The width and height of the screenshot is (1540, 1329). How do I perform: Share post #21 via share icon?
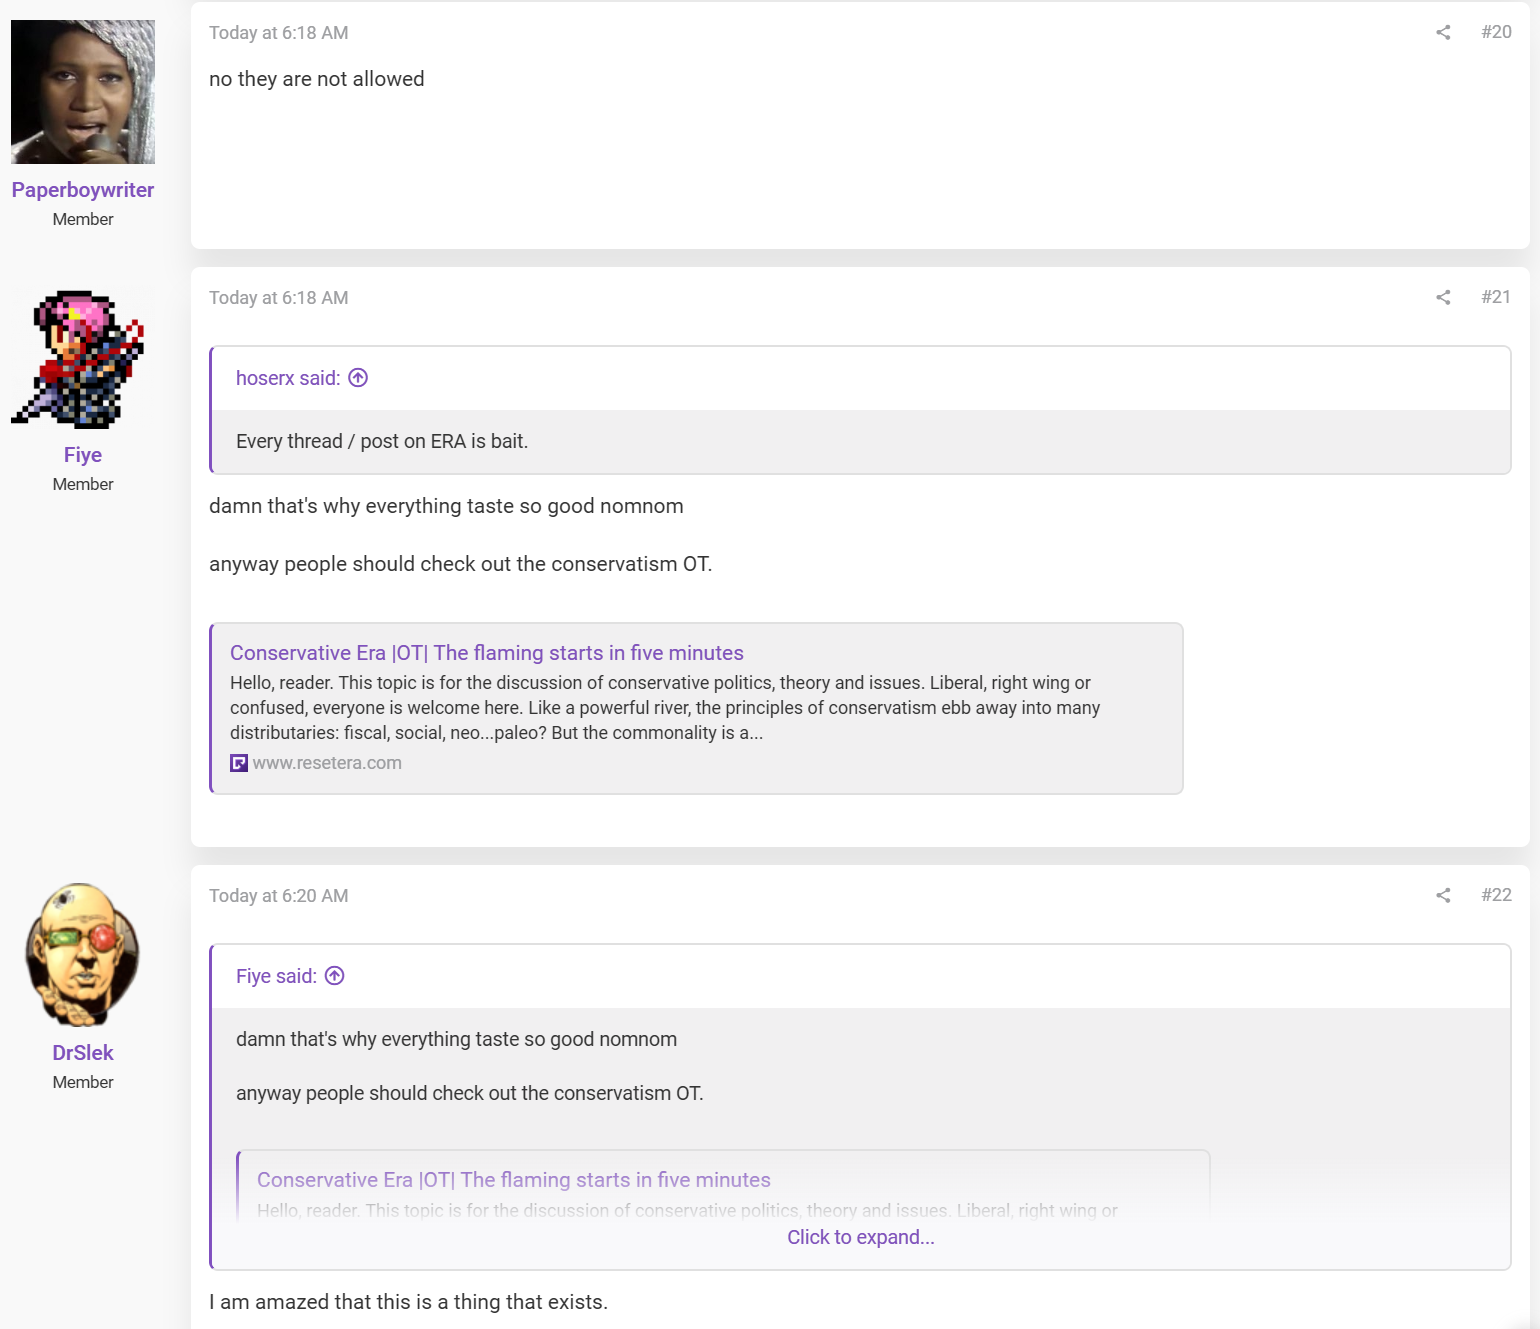point(1443,297)
